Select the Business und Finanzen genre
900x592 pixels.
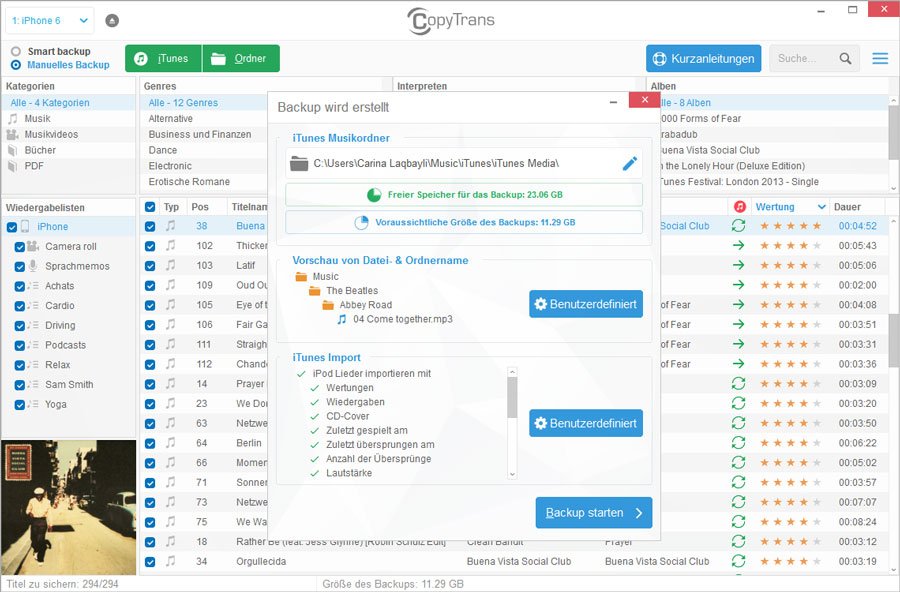click(200, 134)
